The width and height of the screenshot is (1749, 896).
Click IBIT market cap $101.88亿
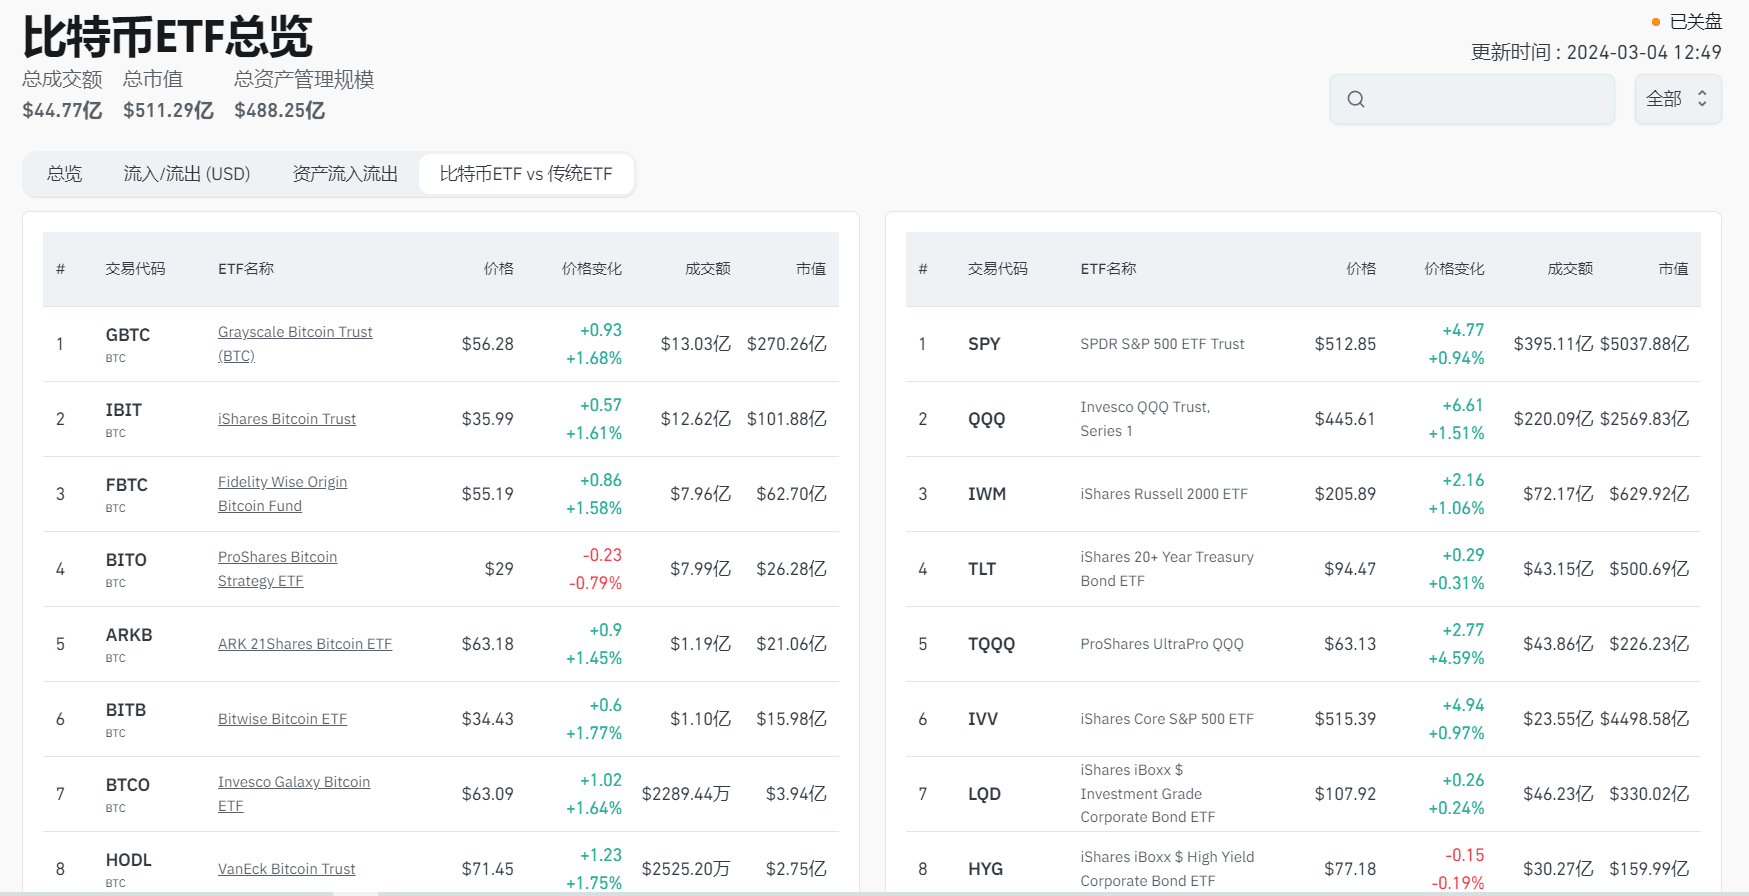pos(787,419)
